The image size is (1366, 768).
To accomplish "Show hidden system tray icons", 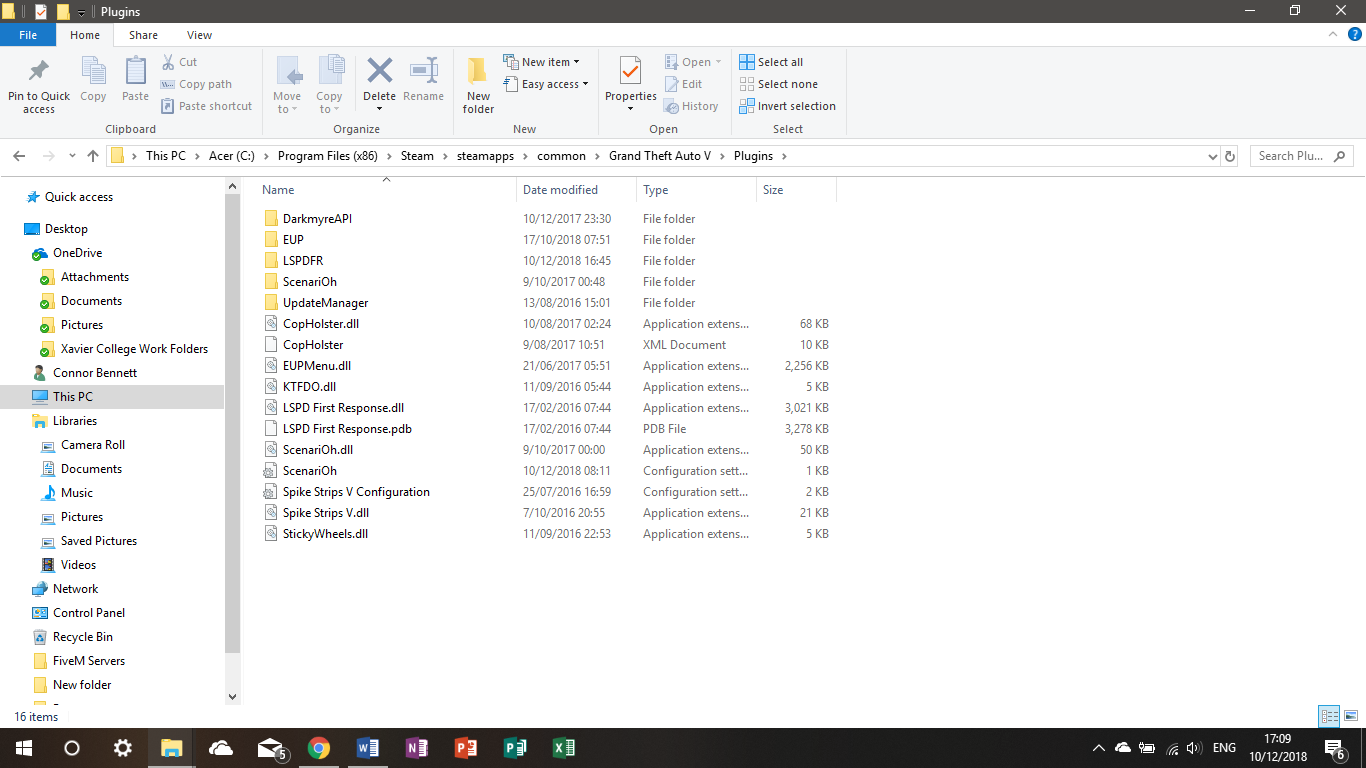I will 1098,748.
